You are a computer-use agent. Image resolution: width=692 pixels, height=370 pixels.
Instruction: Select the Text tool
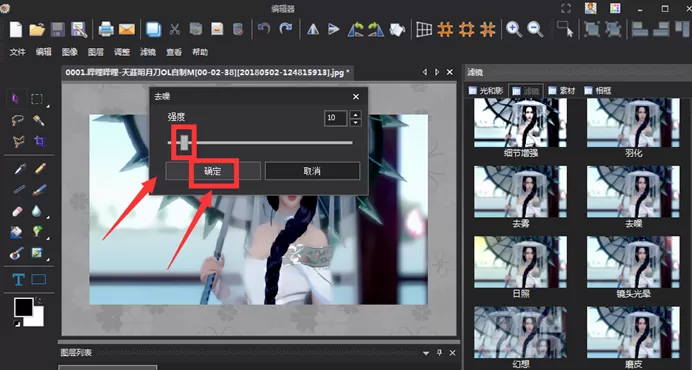tap(18, 279)
